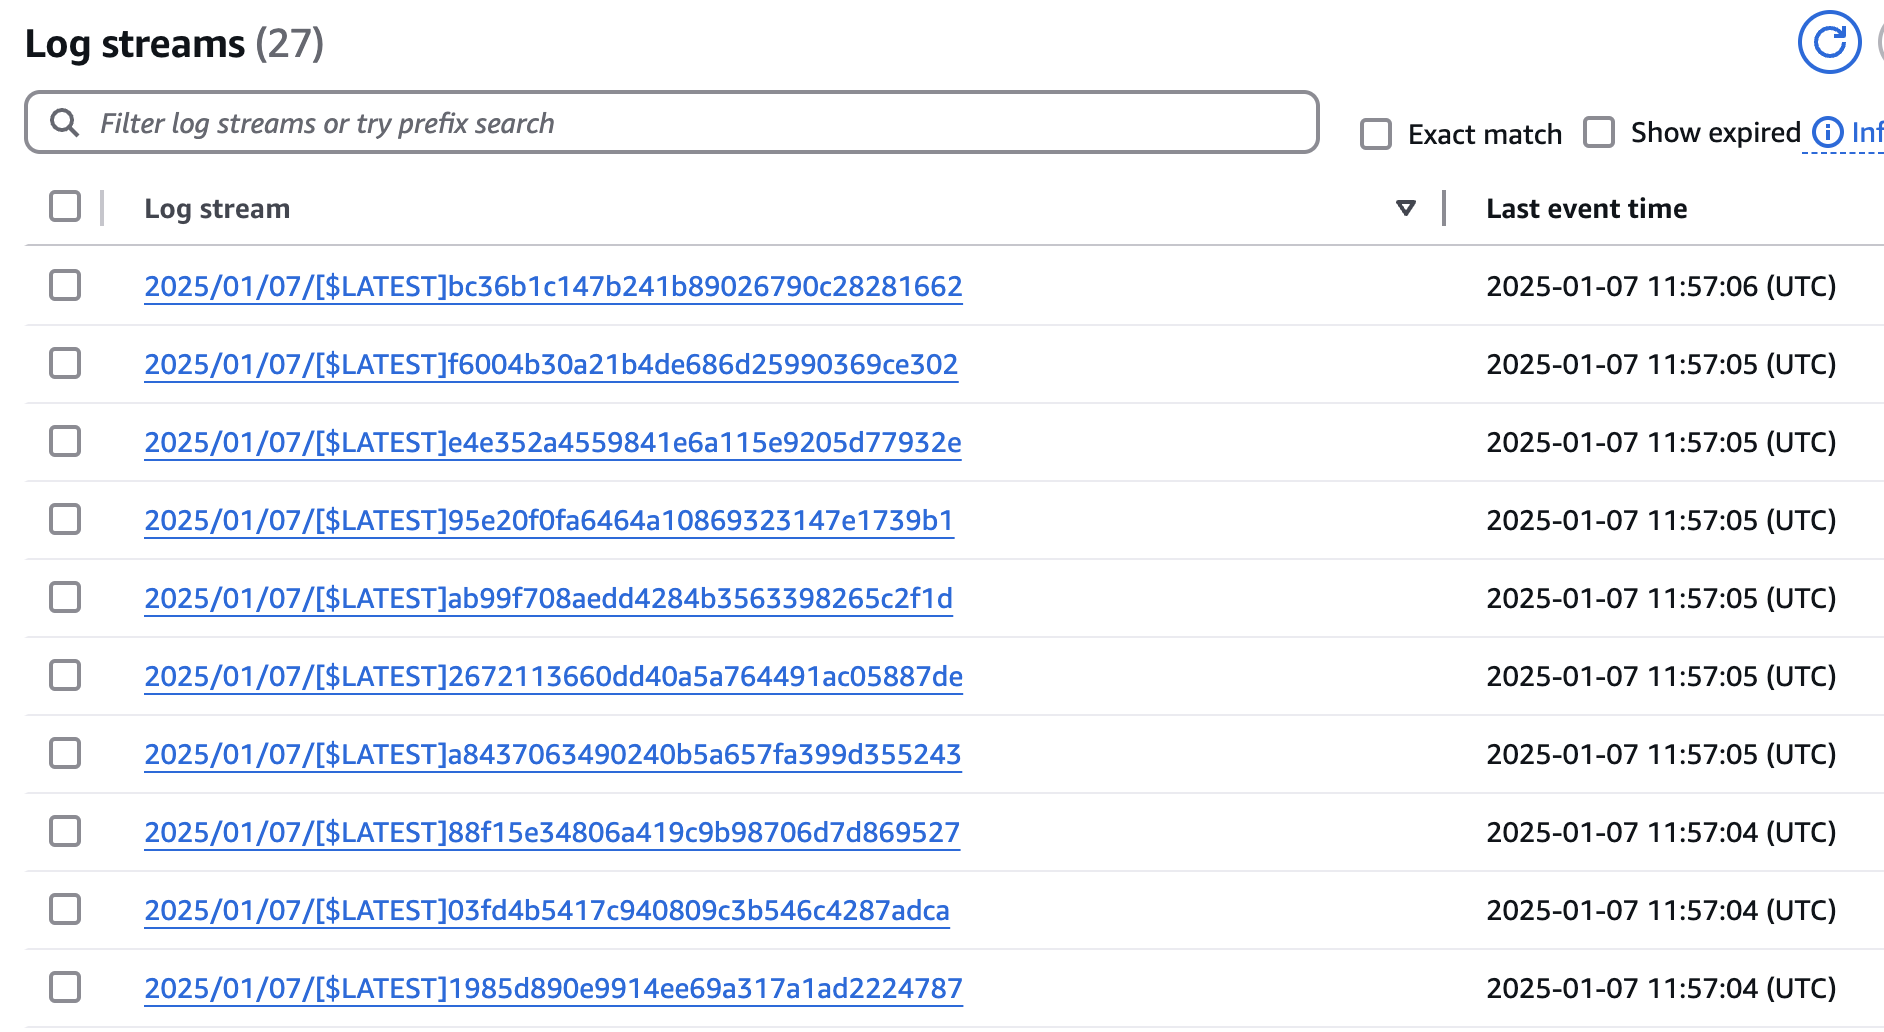Click the Last event time column header
Image resolution: width=1884 pixels, height=1032 pixels.
[1586, 208]
